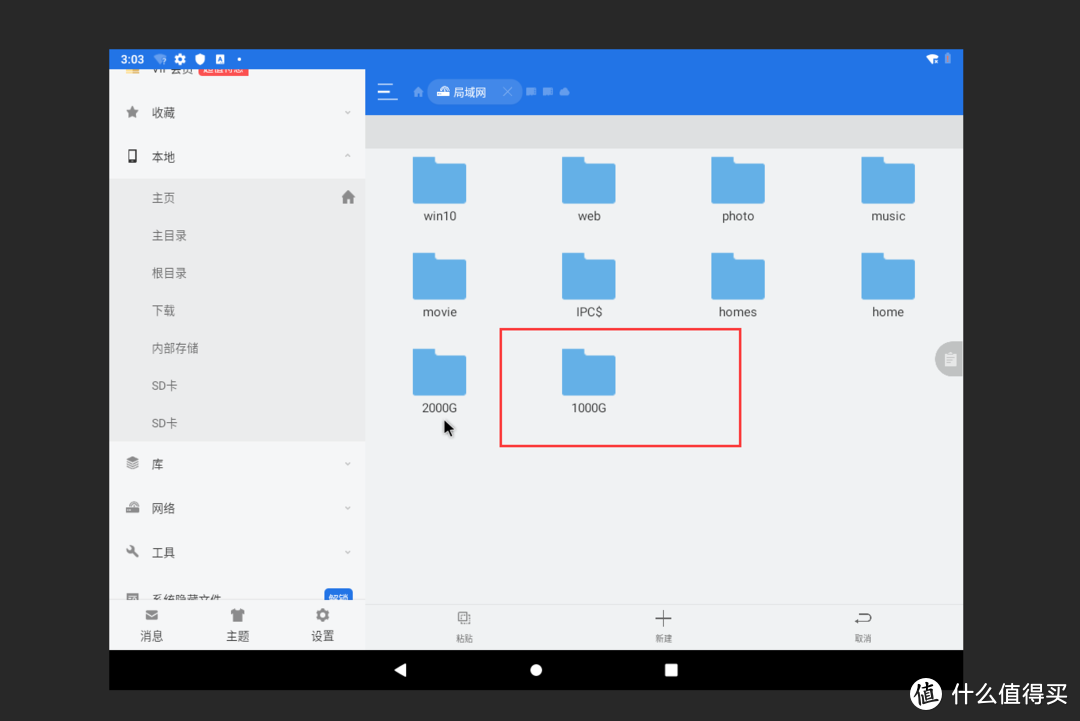Screen dimensions: 1080x721
Task: Select 本地 local in the sidebar
Action: click(x=237, y=156)
